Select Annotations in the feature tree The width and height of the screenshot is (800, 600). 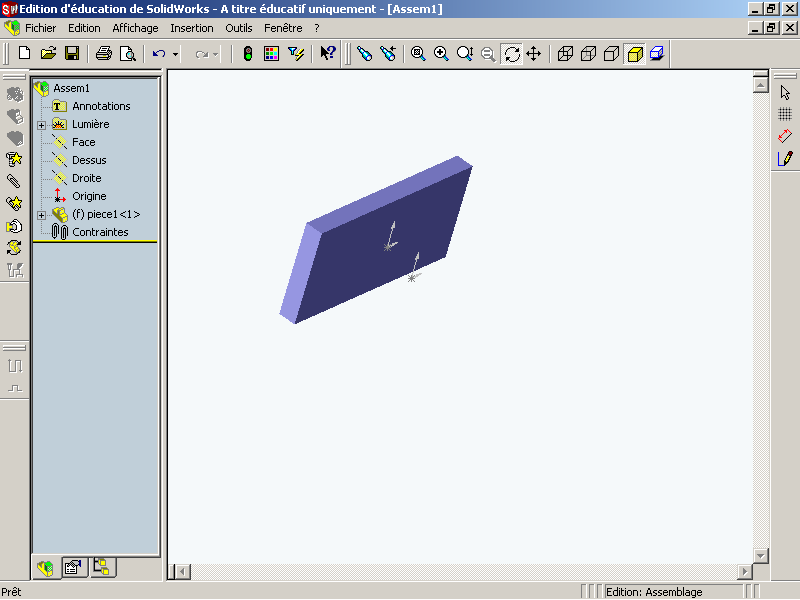coord(101,106)
